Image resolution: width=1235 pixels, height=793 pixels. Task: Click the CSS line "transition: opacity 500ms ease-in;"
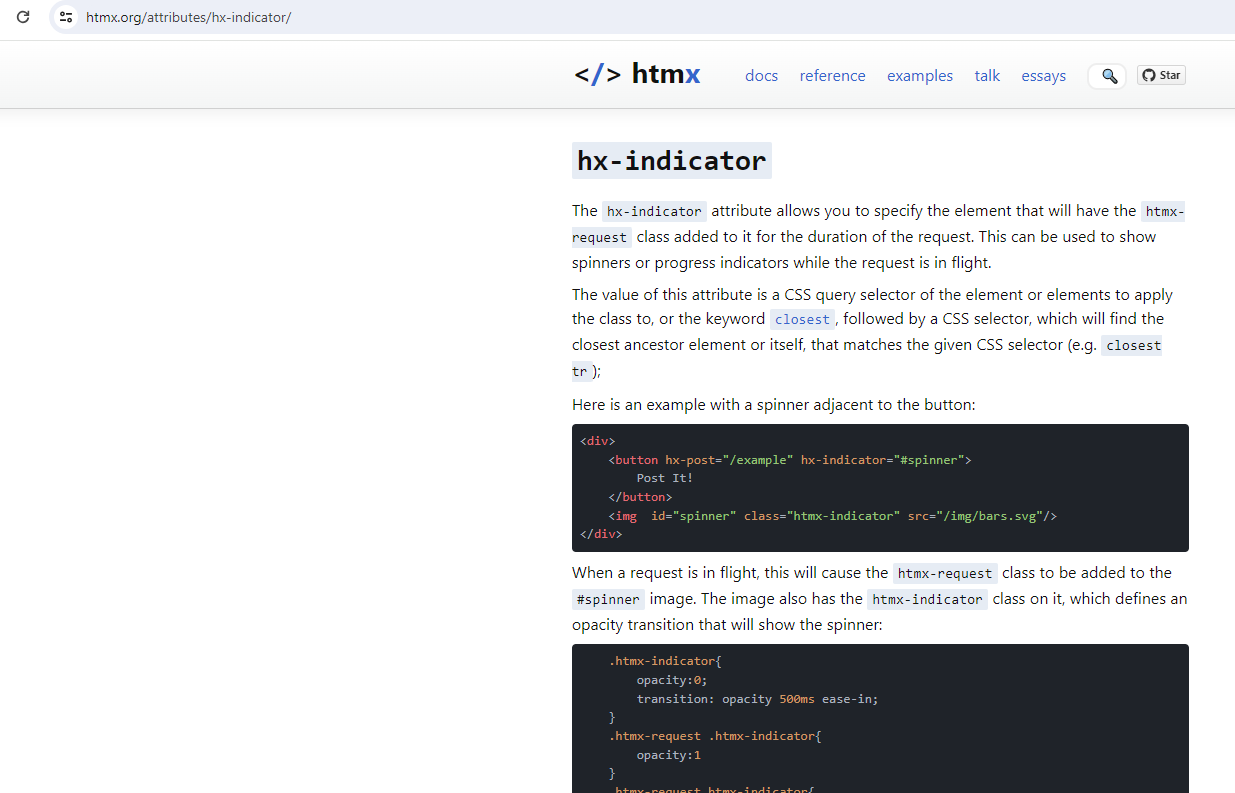757,699
